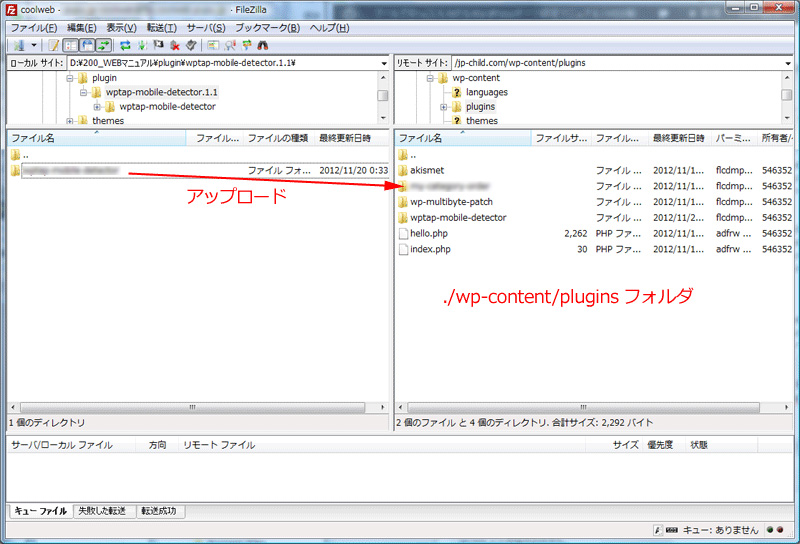
Task: Open the 編集(E) menu
Action: pos(82,28)
